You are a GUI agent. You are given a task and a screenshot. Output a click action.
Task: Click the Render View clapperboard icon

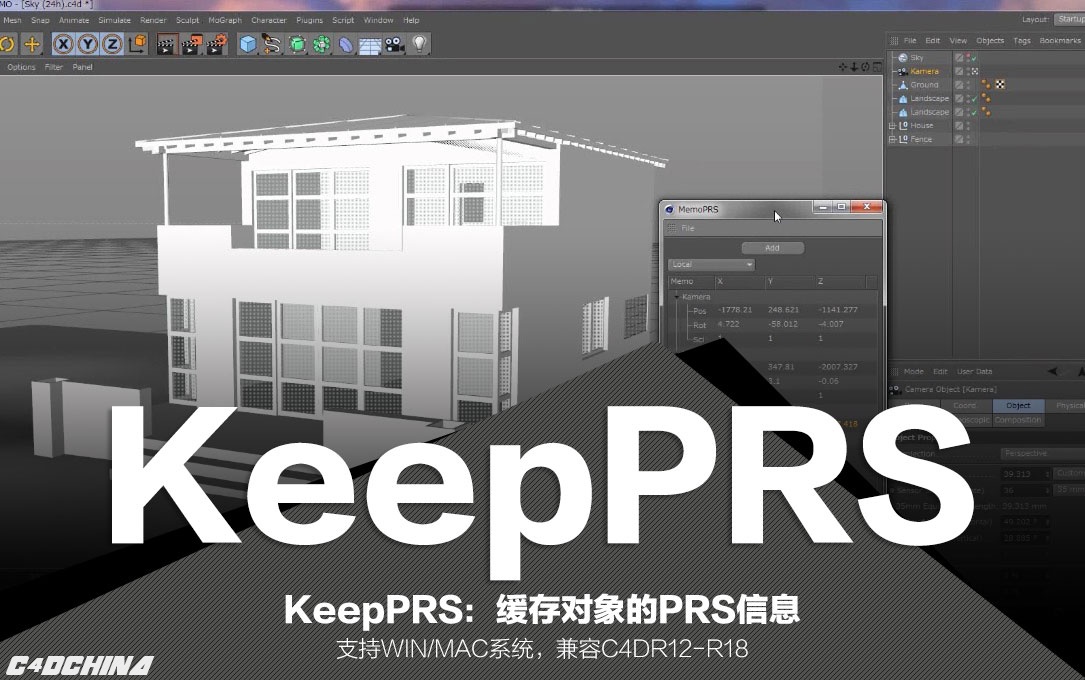166,44
